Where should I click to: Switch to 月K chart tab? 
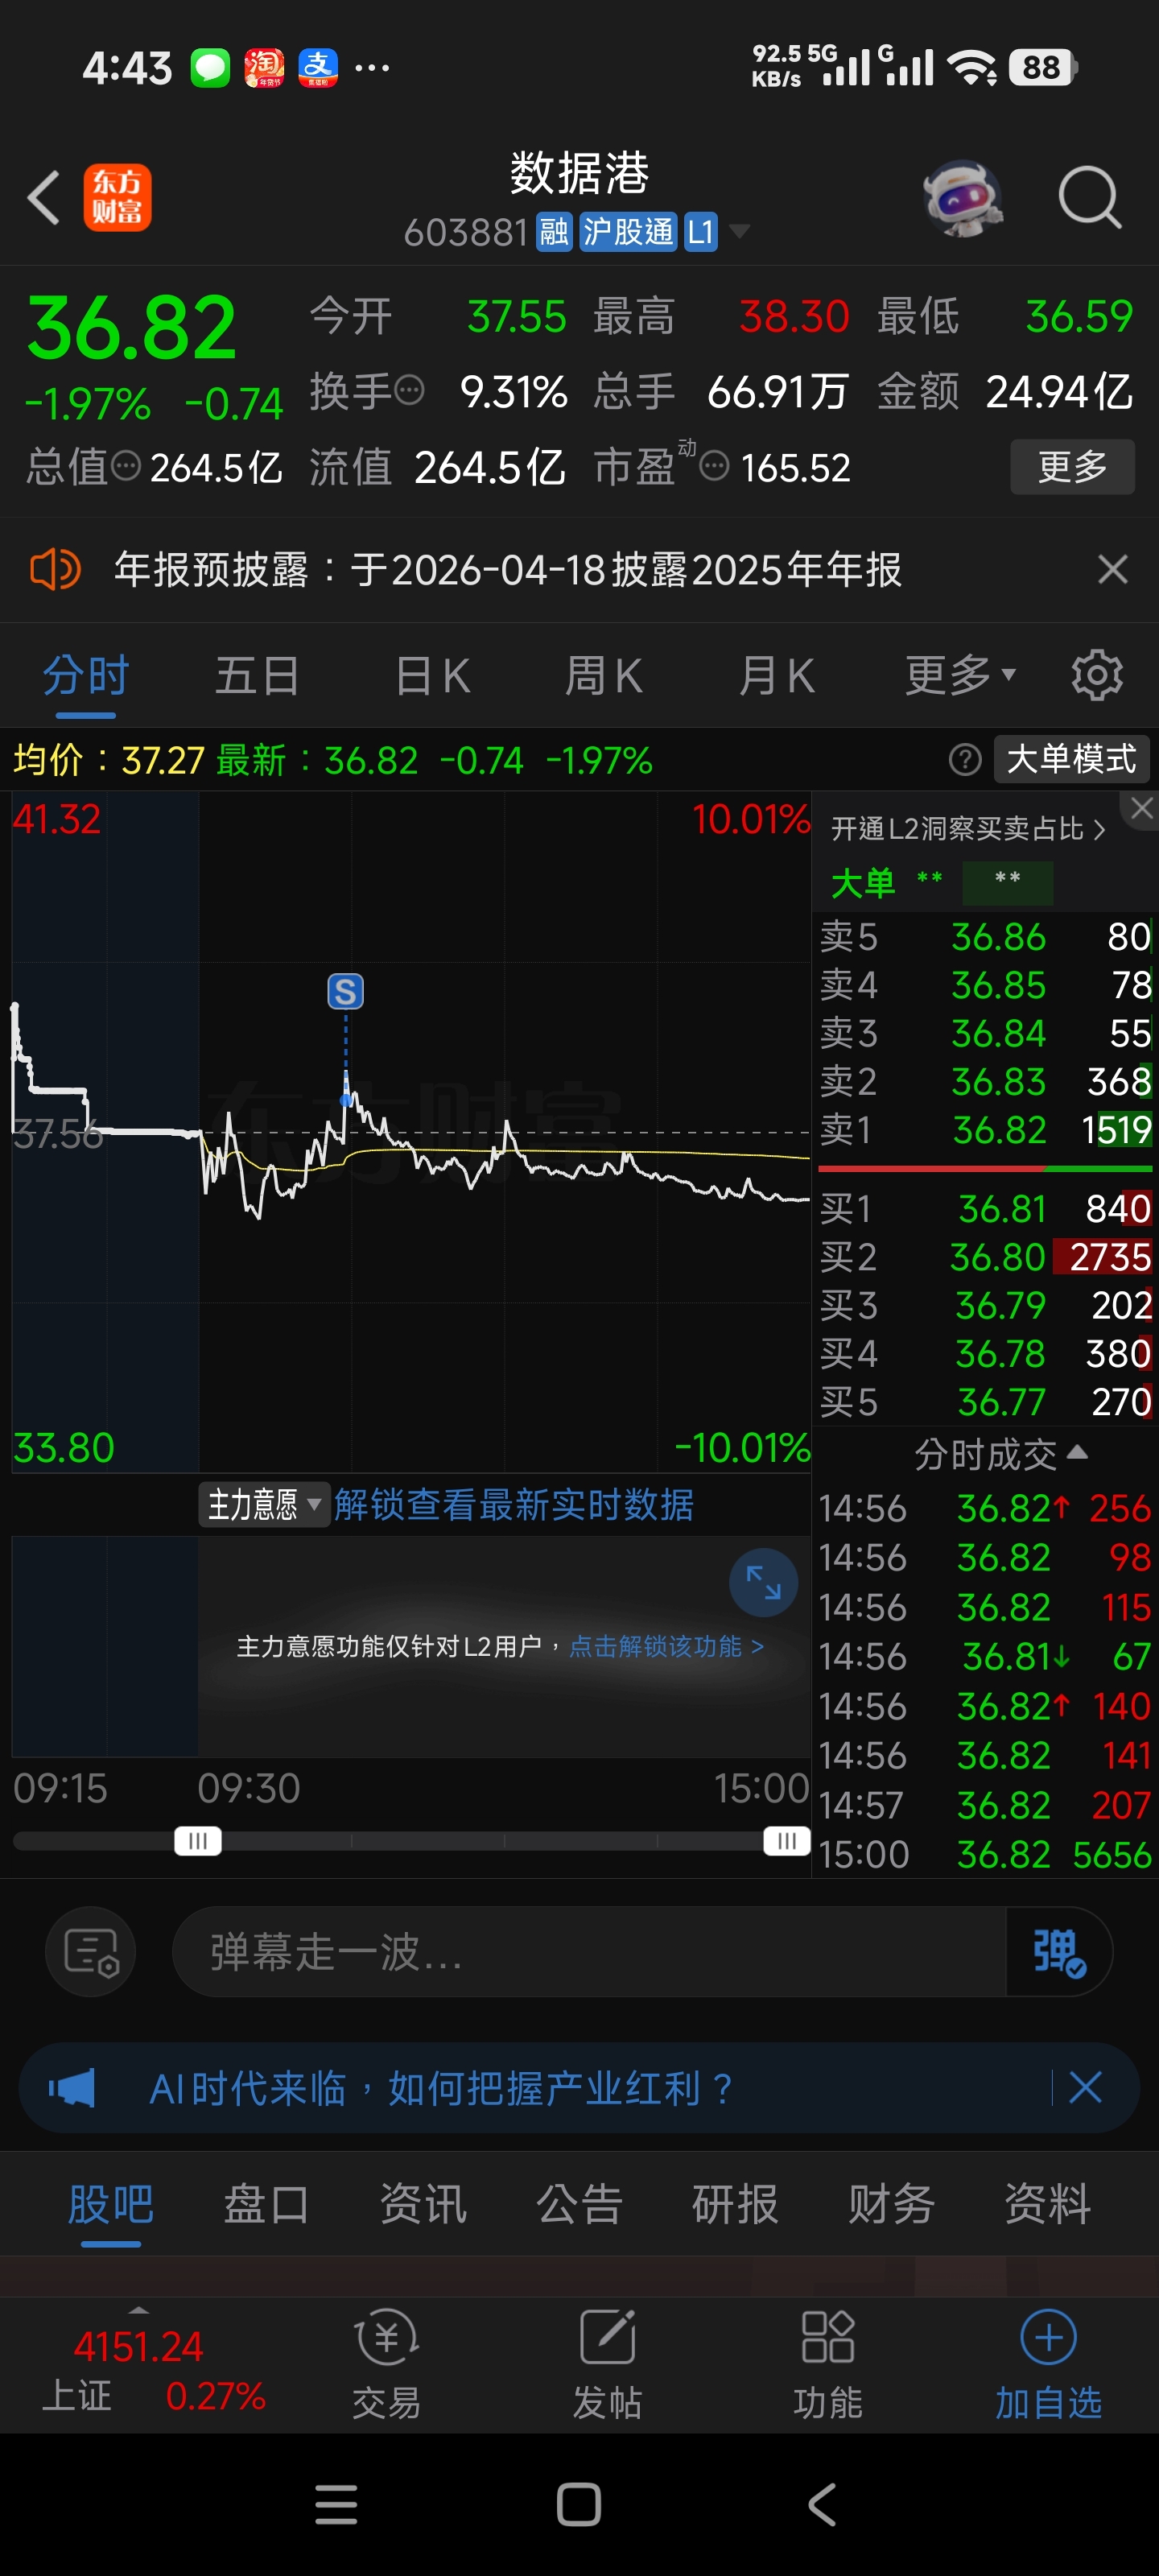click(776, 676)
